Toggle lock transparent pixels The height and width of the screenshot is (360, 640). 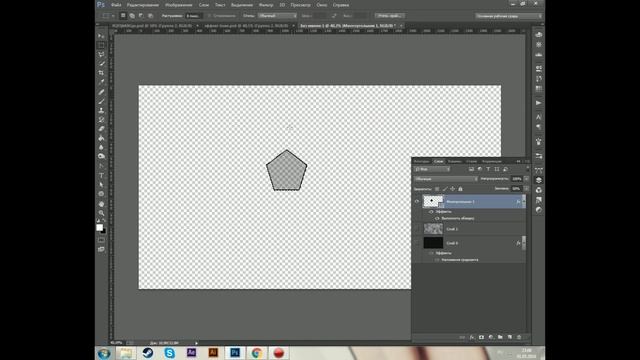[x=437, y=189]
